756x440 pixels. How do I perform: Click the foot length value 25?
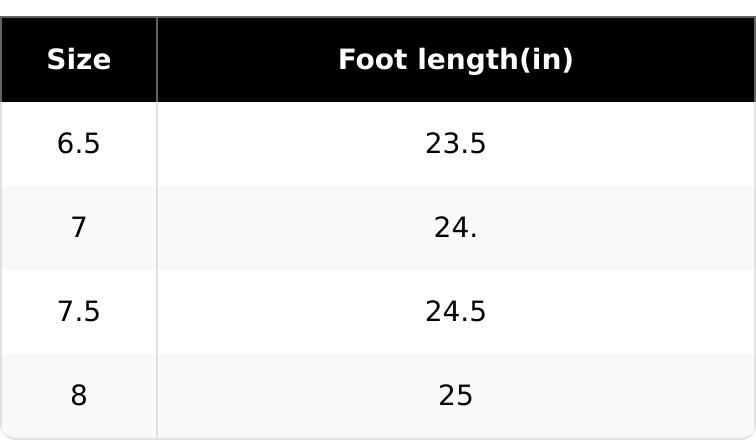(455, 396)
